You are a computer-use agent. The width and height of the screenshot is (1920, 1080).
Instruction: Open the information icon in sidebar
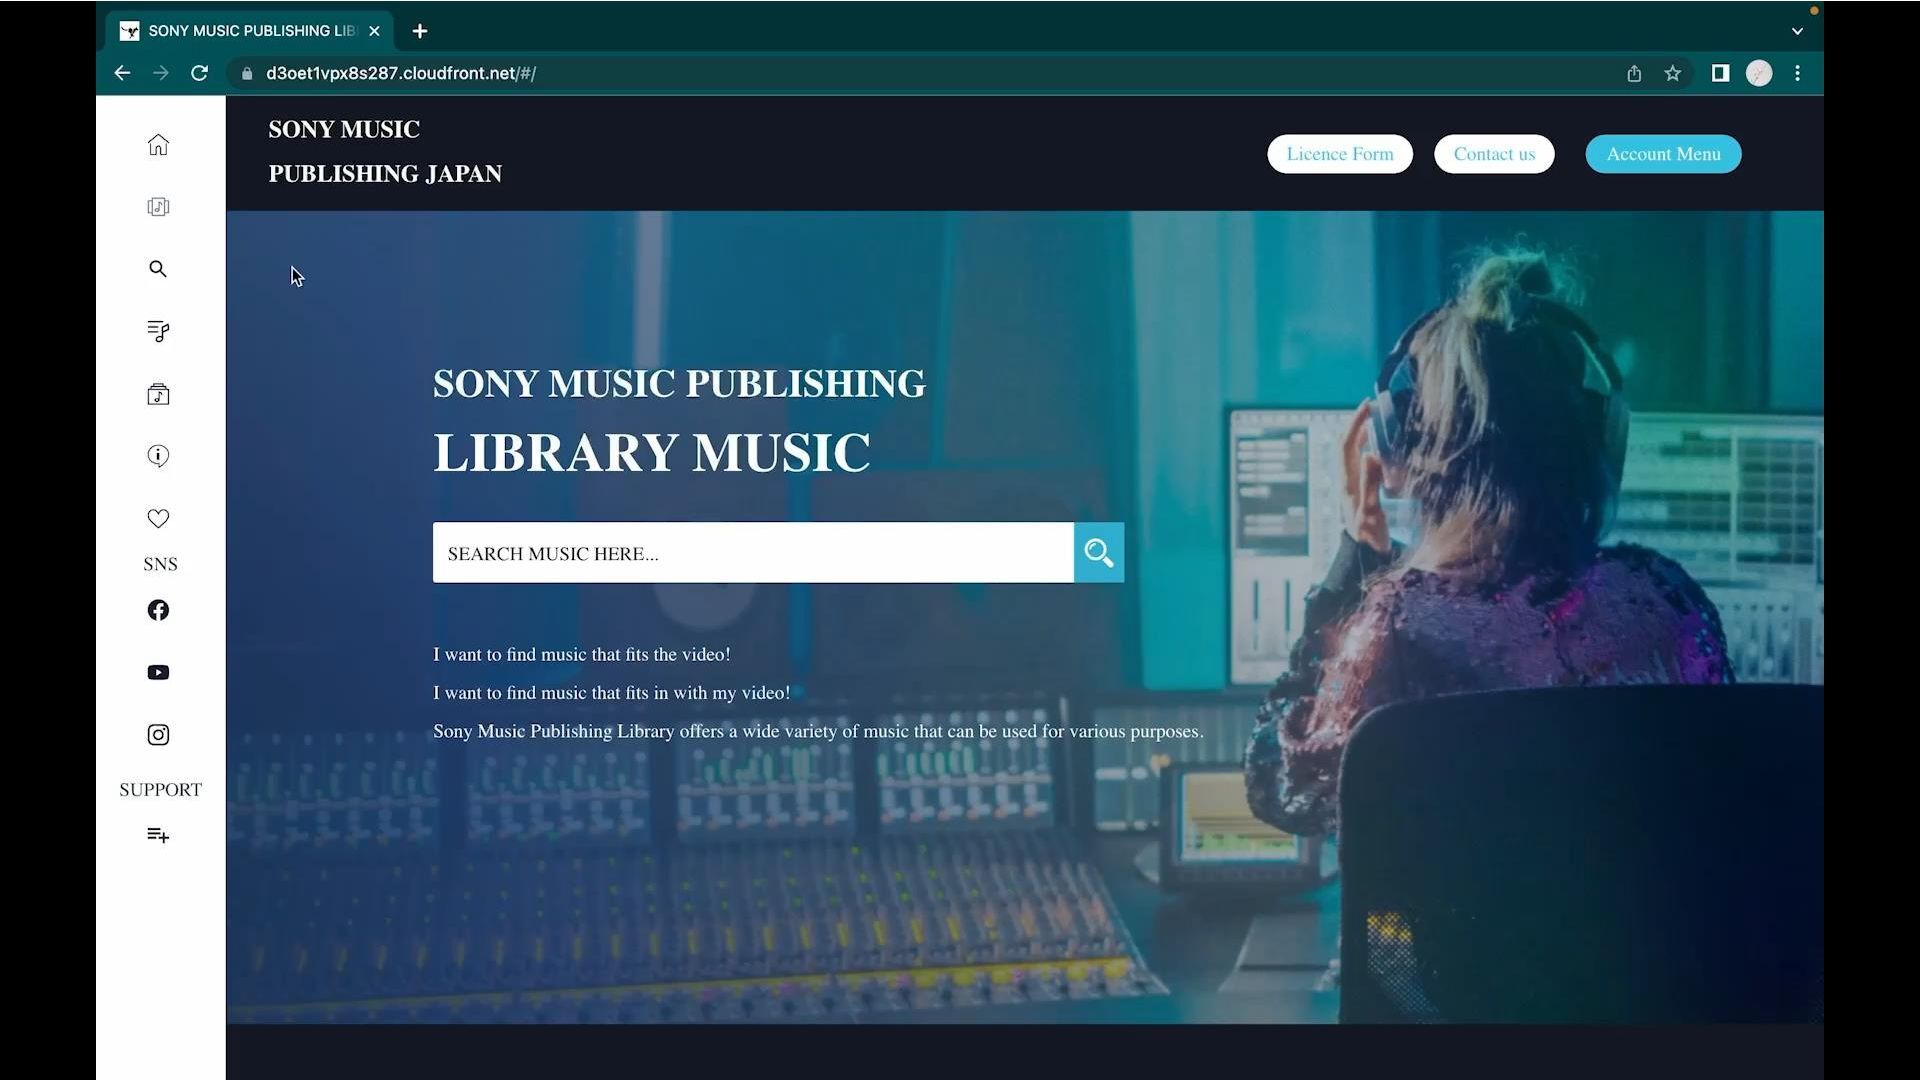[158, 456]
